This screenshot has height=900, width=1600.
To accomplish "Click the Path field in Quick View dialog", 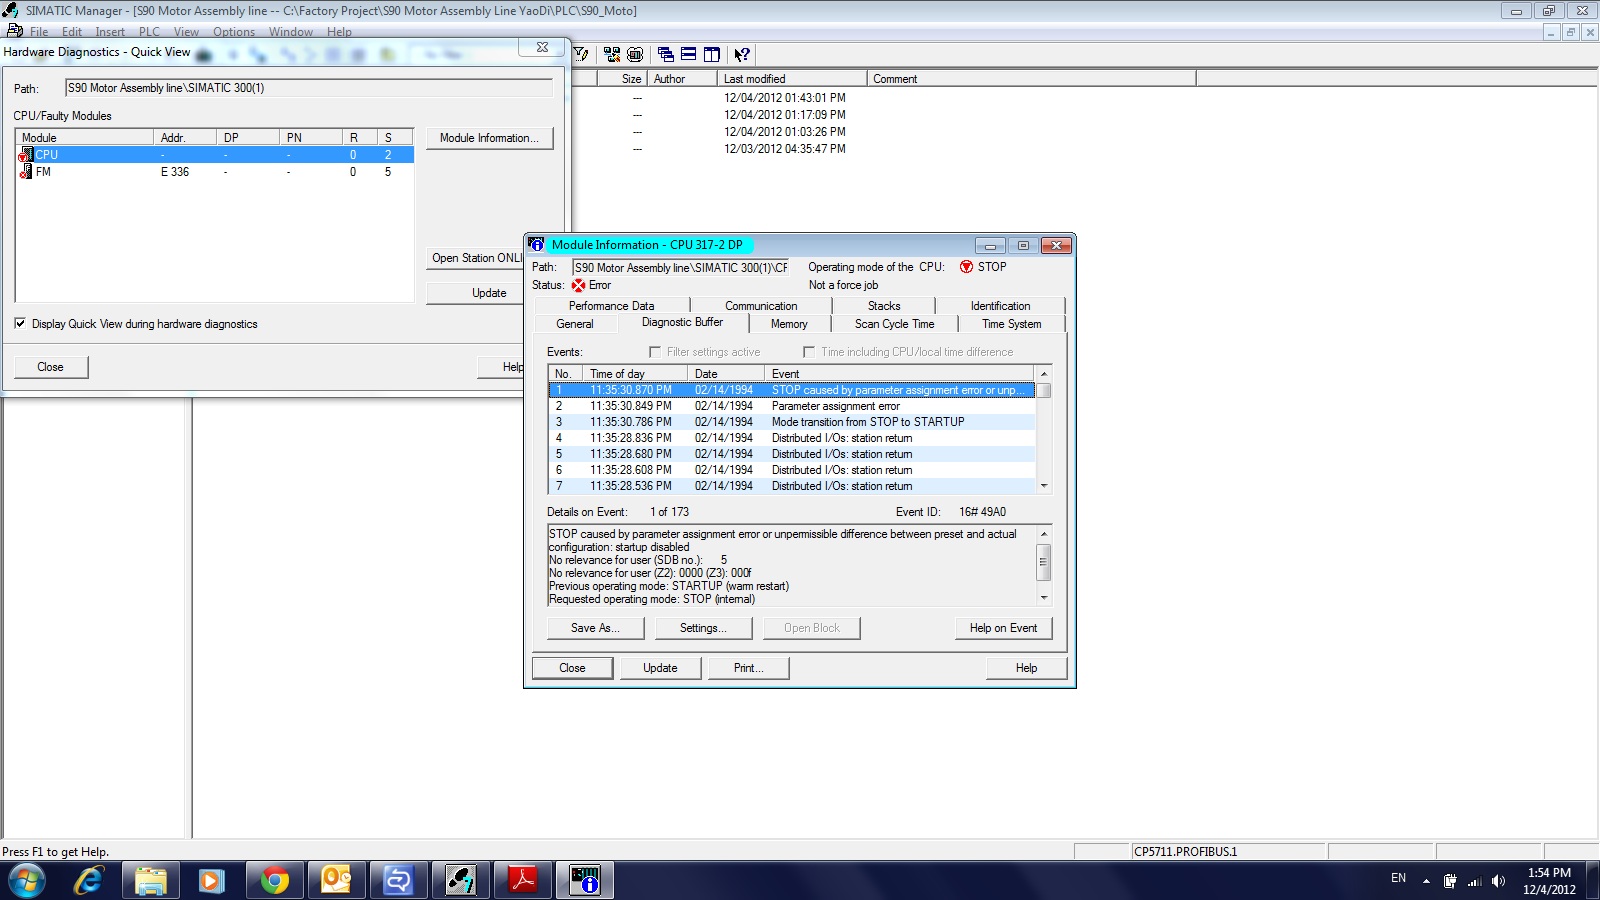I will point(309,88).
